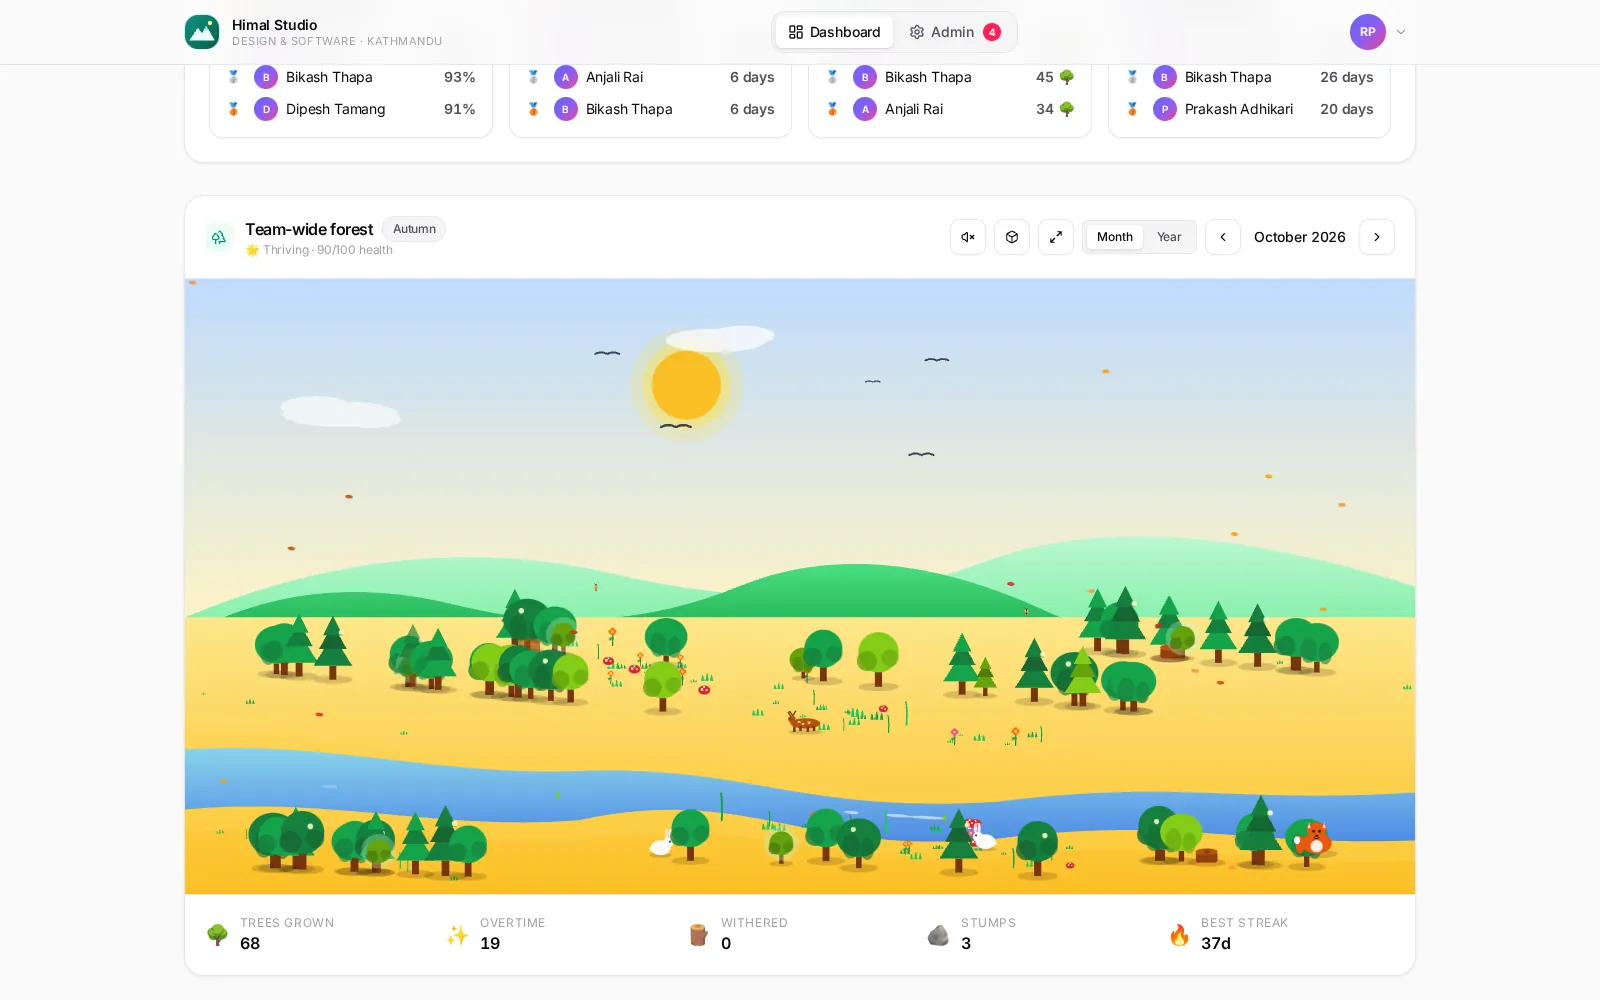Screen dimensions: 1600x1000
Task: Open the Admin tab
Action: (x=954, y=32)
